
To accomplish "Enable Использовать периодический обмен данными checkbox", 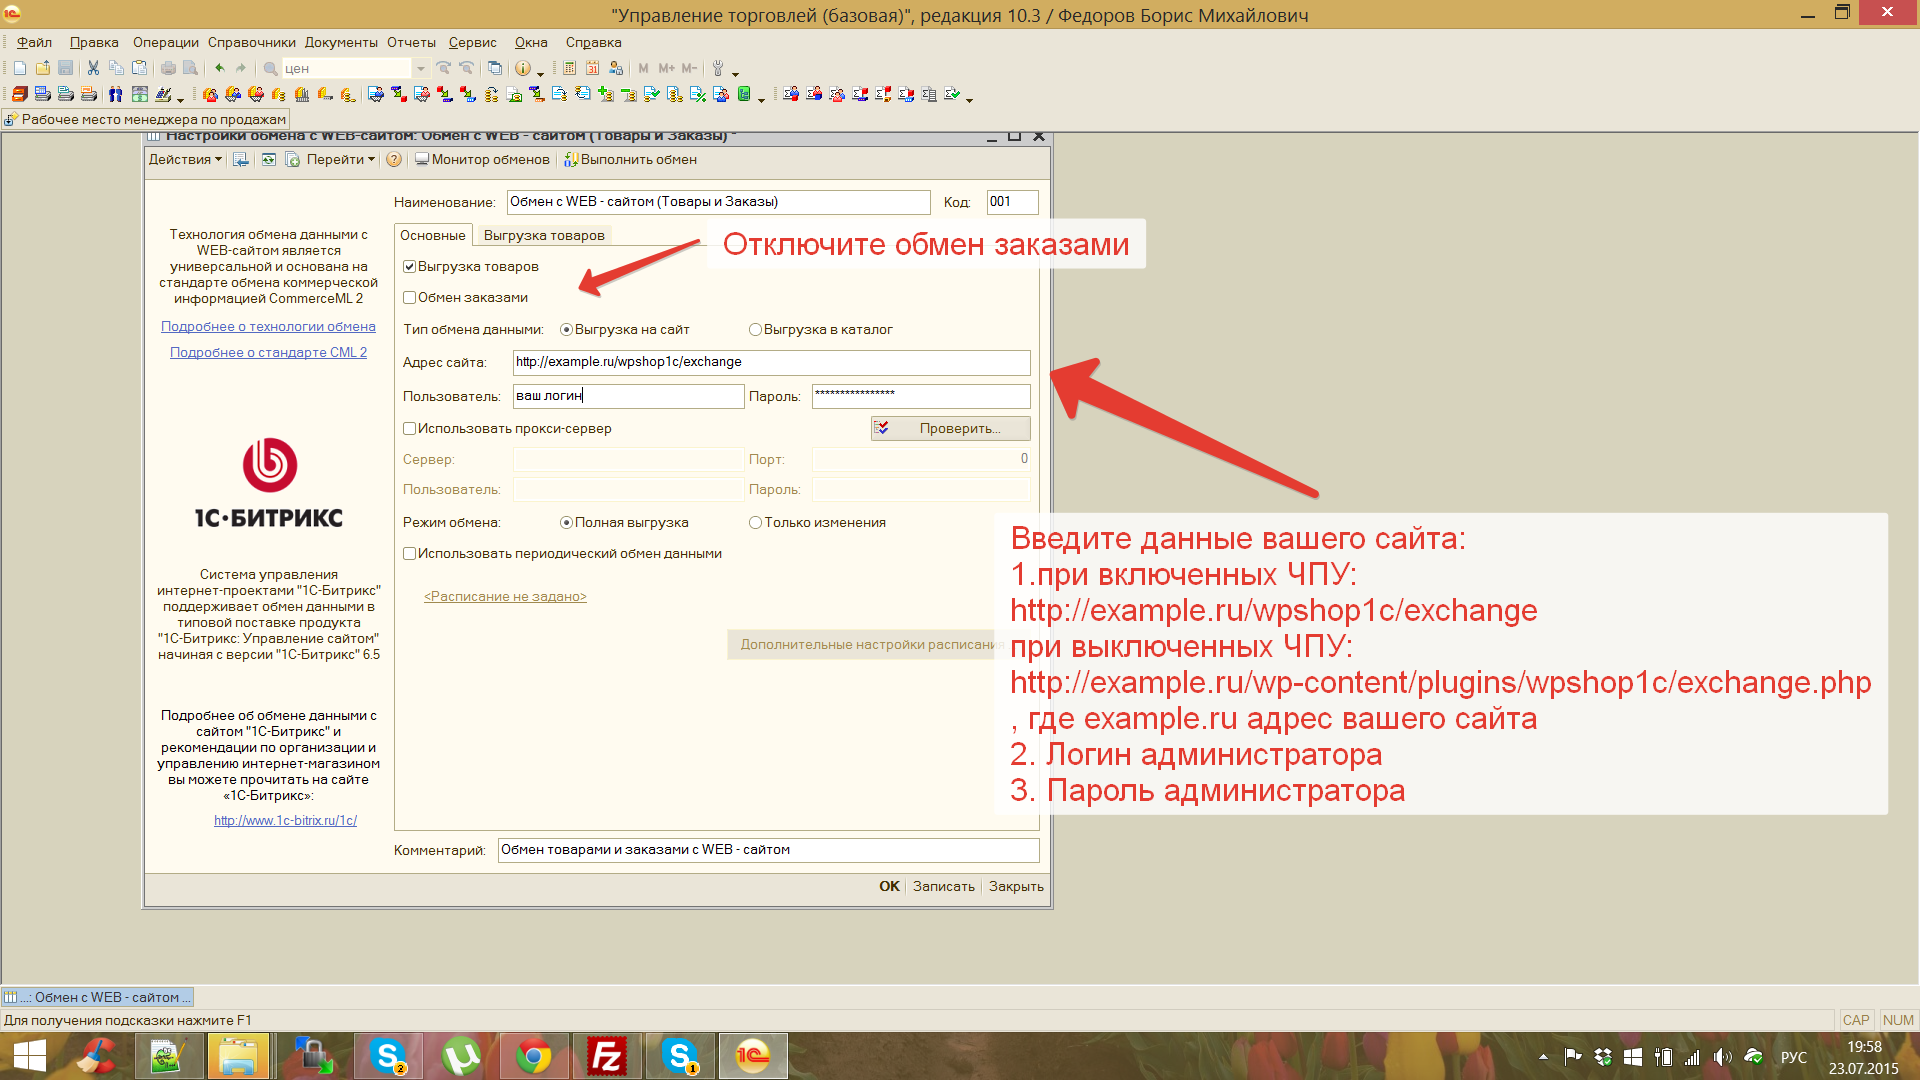I will [409, 554].
